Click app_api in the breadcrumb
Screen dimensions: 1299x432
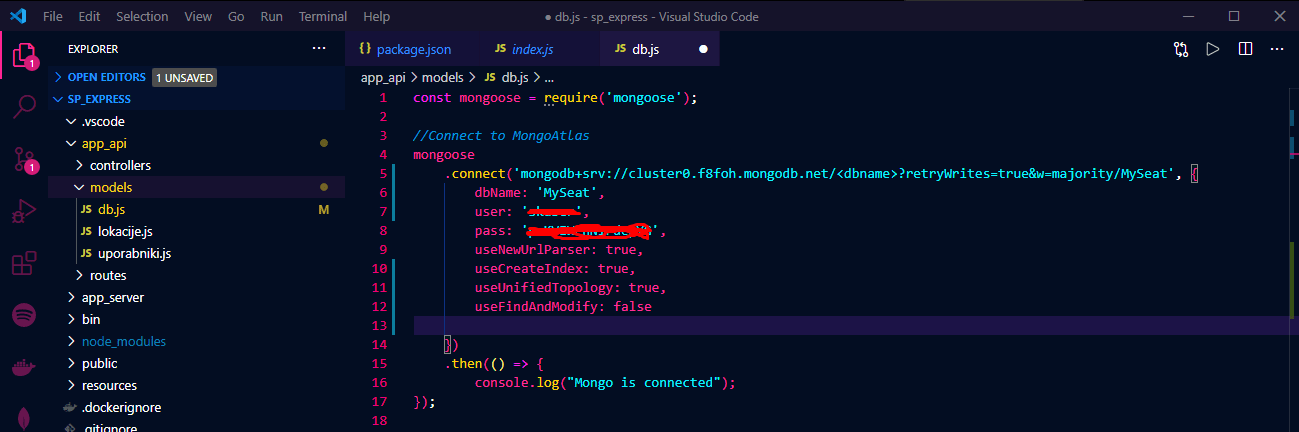tap(385, 77)
